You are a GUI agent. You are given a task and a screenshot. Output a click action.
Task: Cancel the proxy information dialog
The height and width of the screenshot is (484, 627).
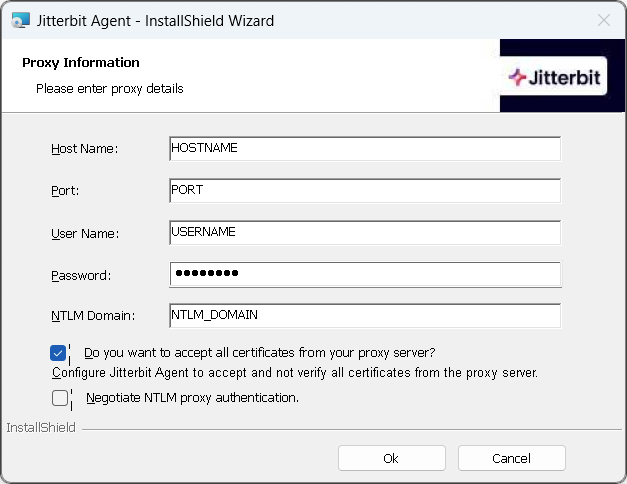pos(511,458)
